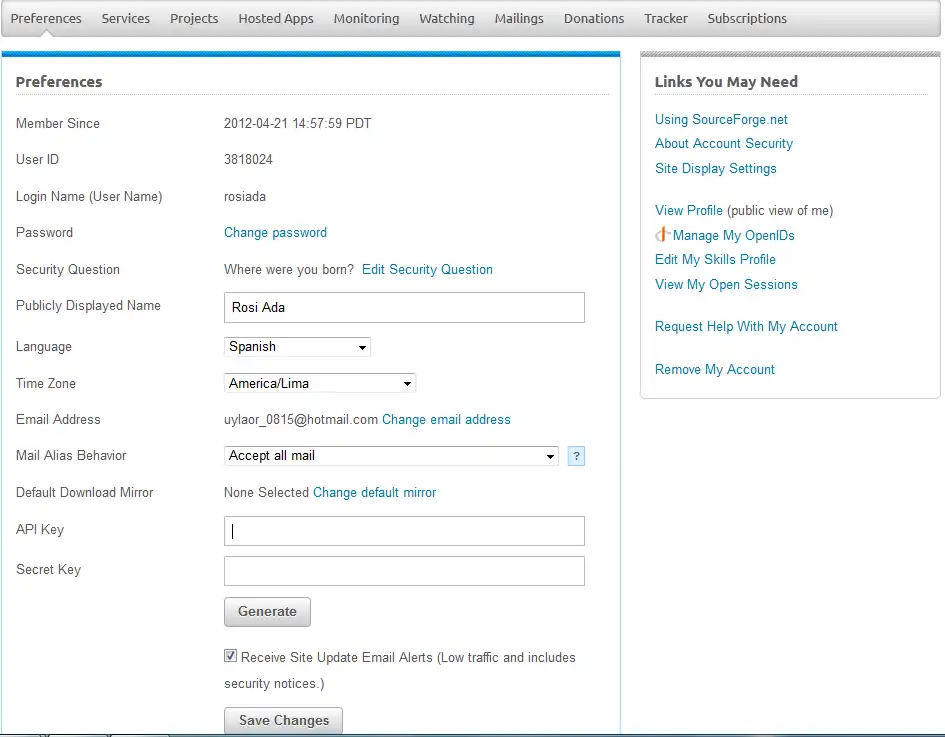This screenshot has height=737, width=945.
Task: Click the Member Since date value
Action: [x=297, y=124]
